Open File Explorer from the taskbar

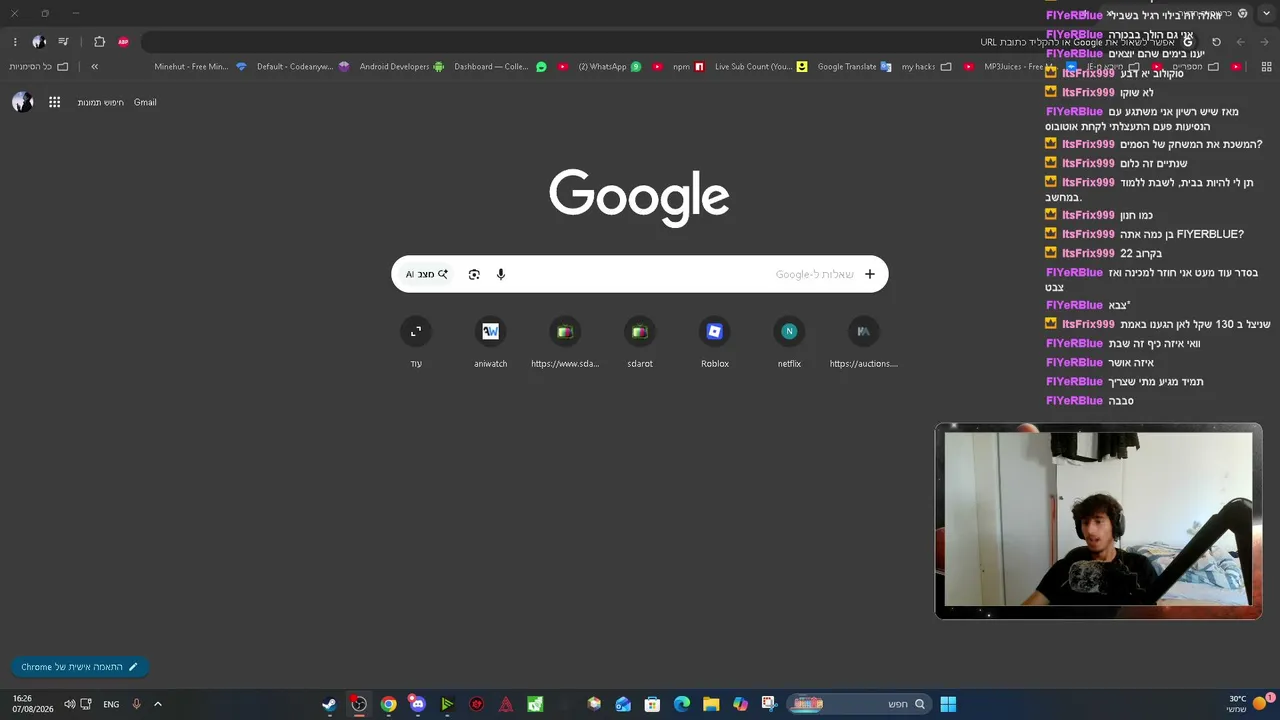tap(711, 704)
